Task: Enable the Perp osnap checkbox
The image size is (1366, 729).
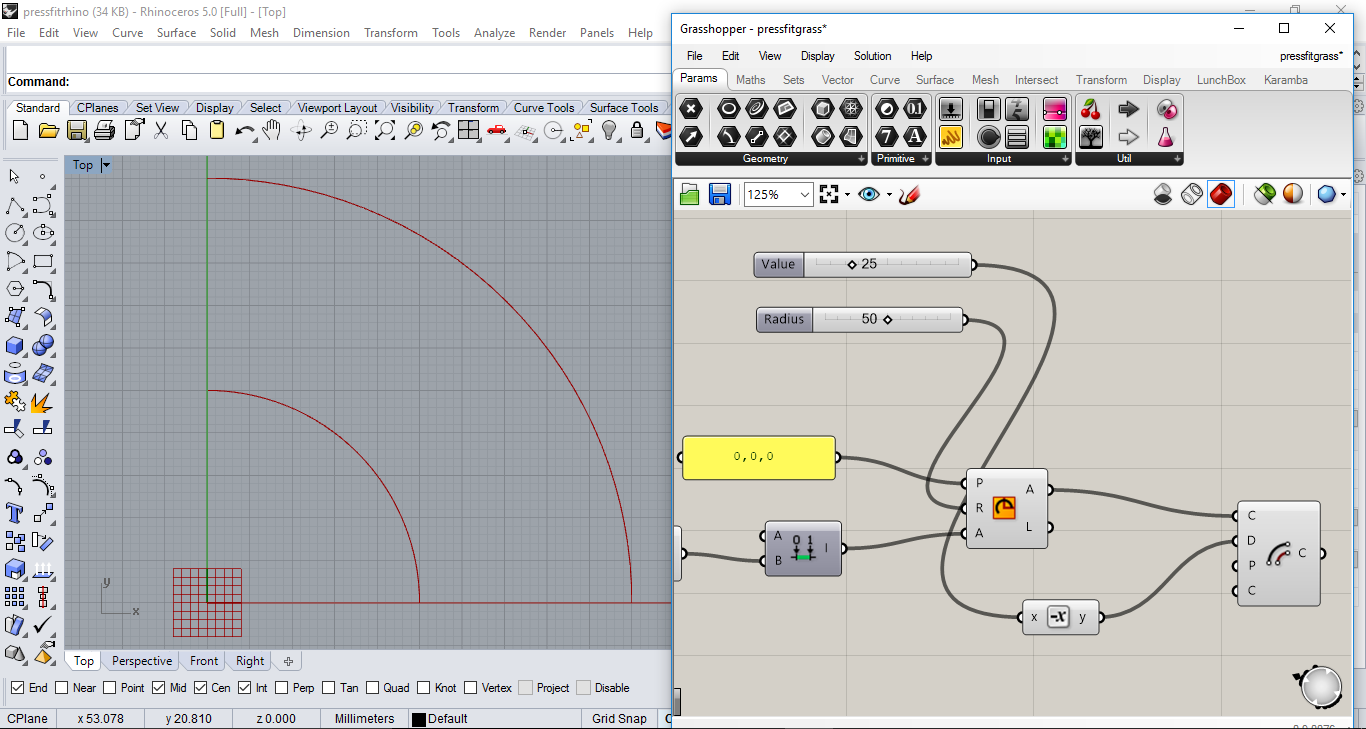Action: click(x=281, y=688)
